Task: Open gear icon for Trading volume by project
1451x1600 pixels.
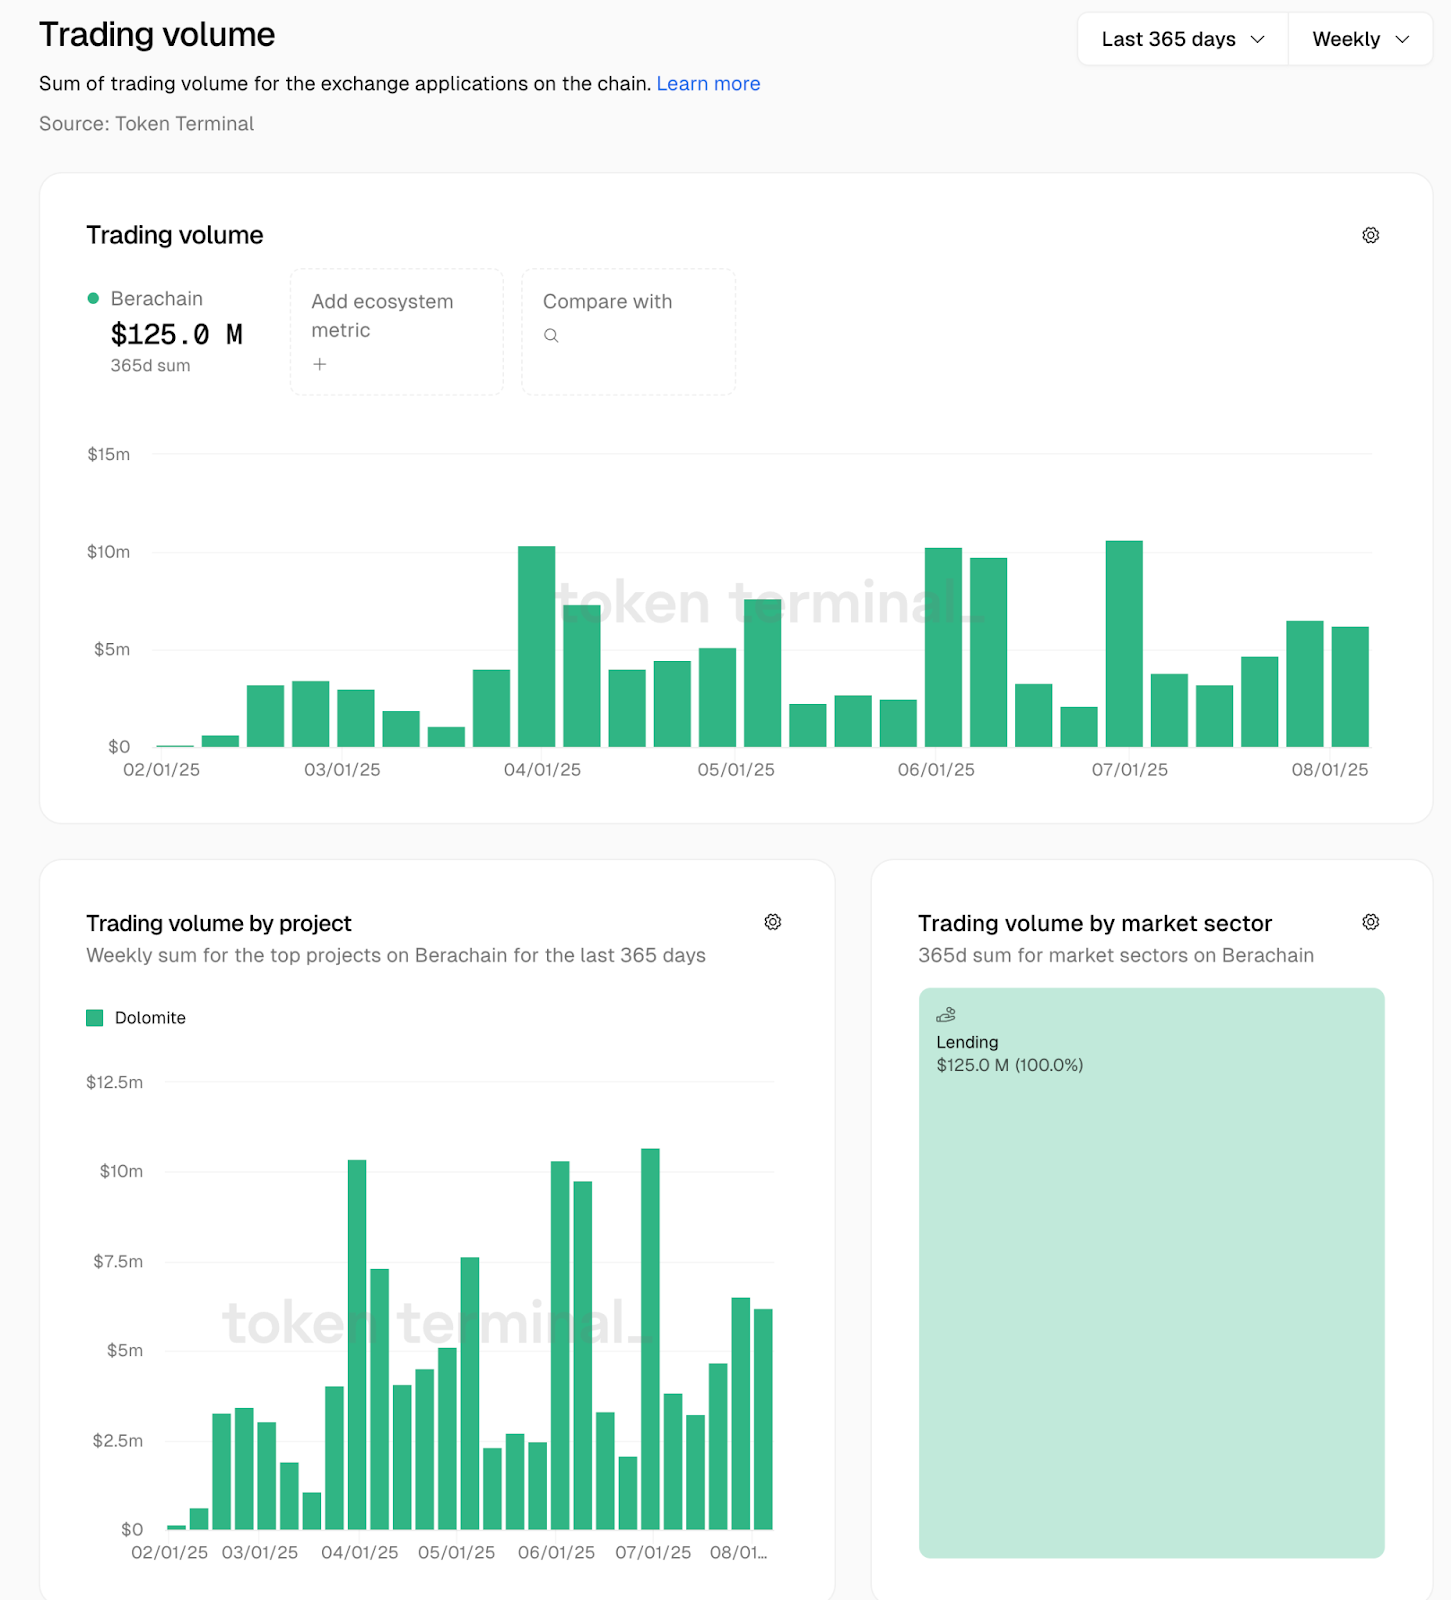Action: tap(772, 922)
